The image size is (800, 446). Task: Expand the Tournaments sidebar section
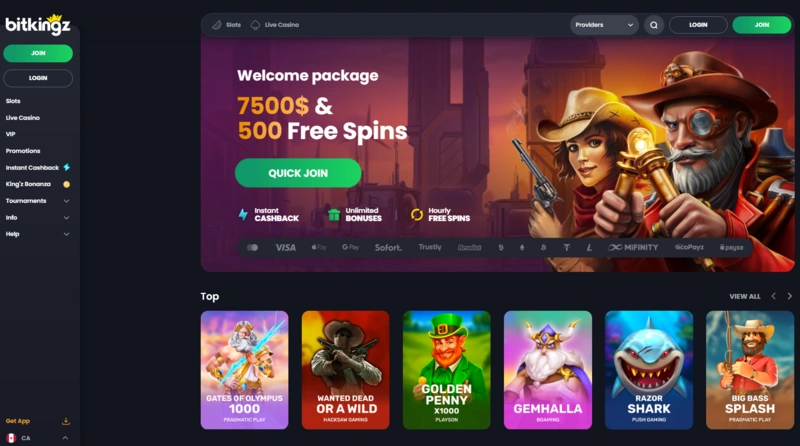(38, 201)
